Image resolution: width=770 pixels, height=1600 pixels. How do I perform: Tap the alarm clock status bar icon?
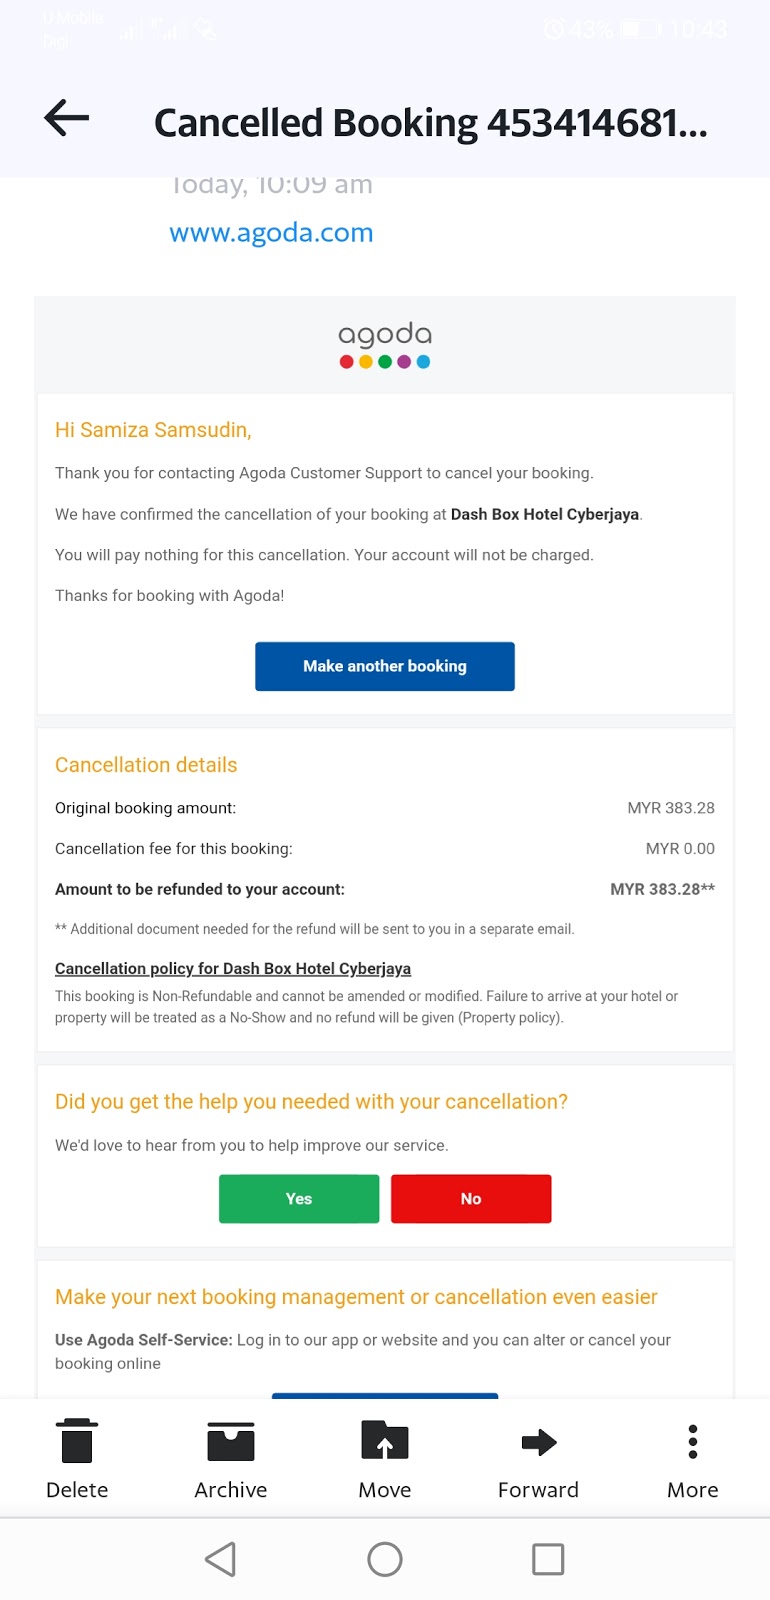[x=557, y=29]
